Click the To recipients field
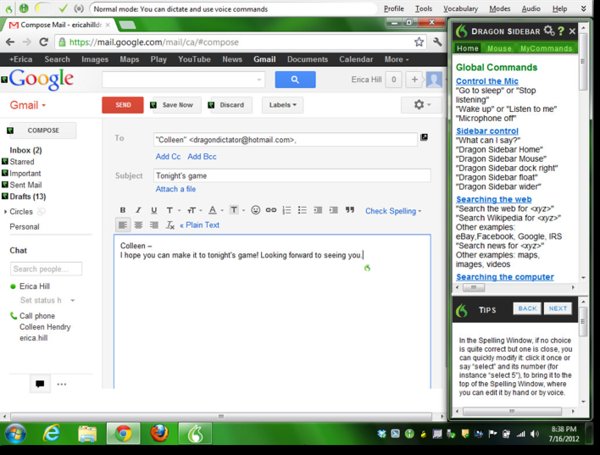This screenshot has width=600, height=455. pyautogui.click(x=285, y=140)
